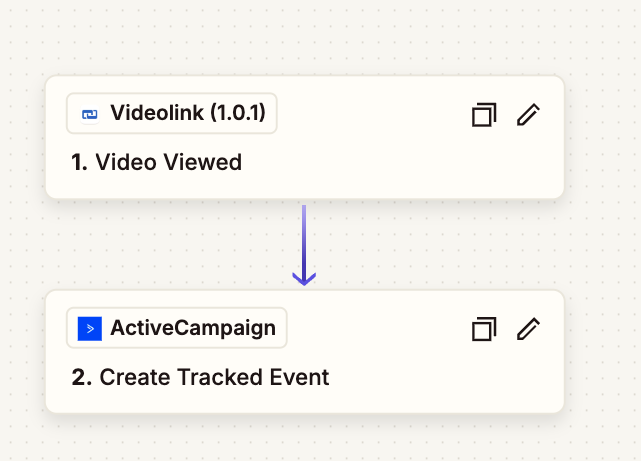Edit the Create Tracked Event step with pencil
Screen dimensions: 641x461
[528, 329]
